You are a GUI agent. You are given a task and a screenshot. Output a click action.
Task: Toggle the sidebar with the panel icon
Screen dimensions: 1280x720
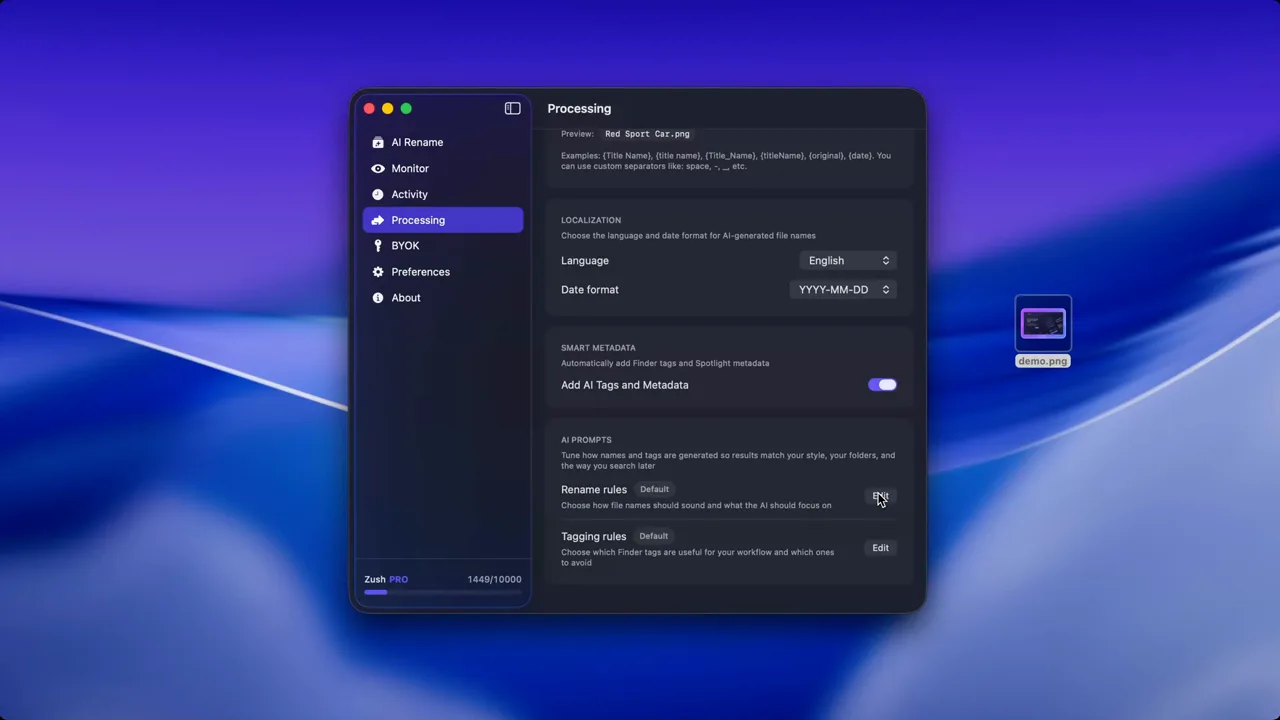512,108
